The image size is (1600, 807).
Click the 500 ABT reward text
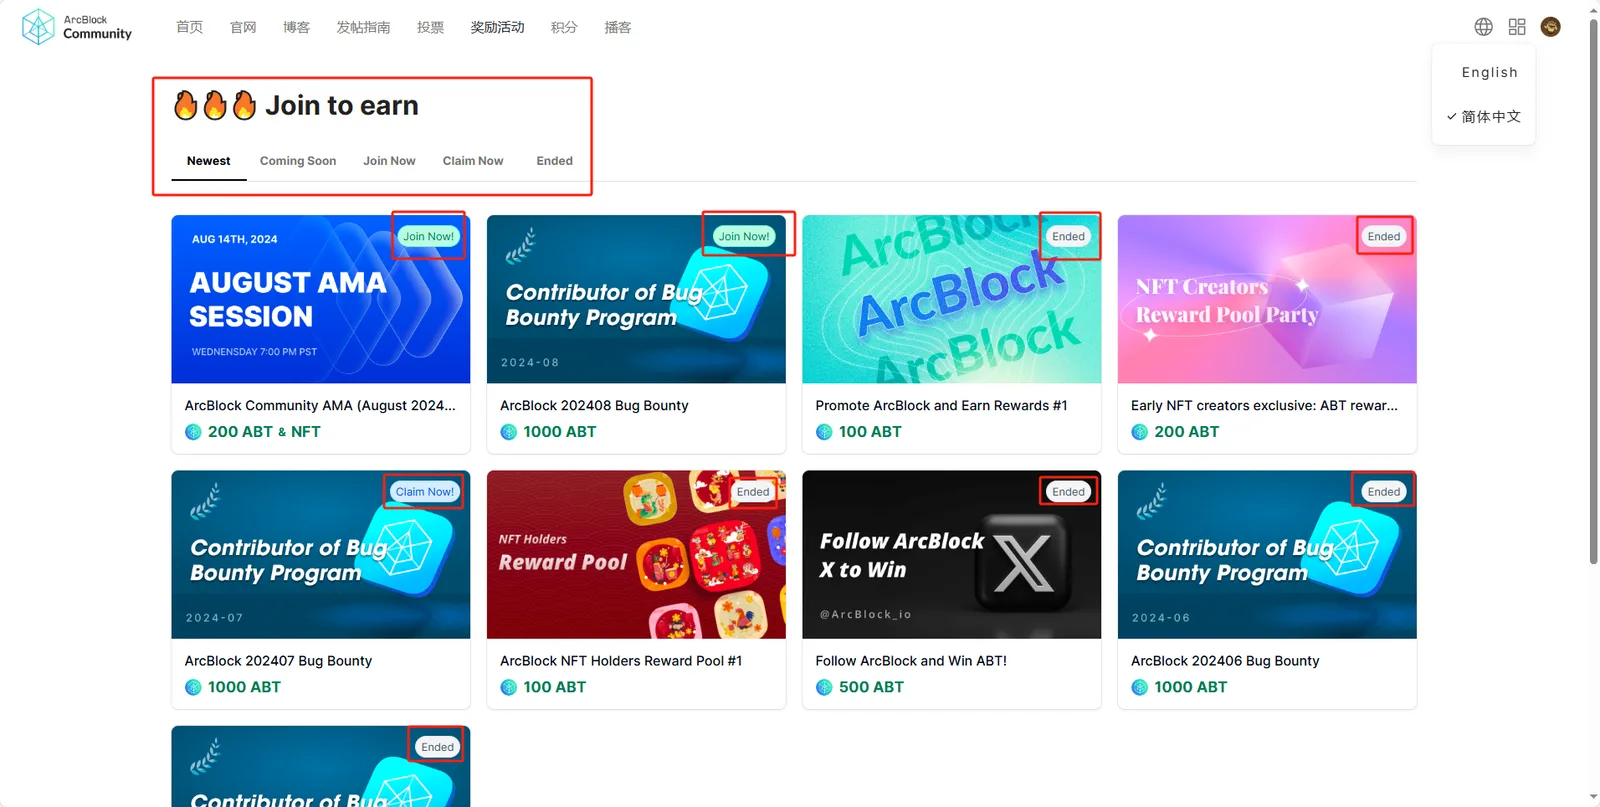pyautogui.click(x=871, y=687)
